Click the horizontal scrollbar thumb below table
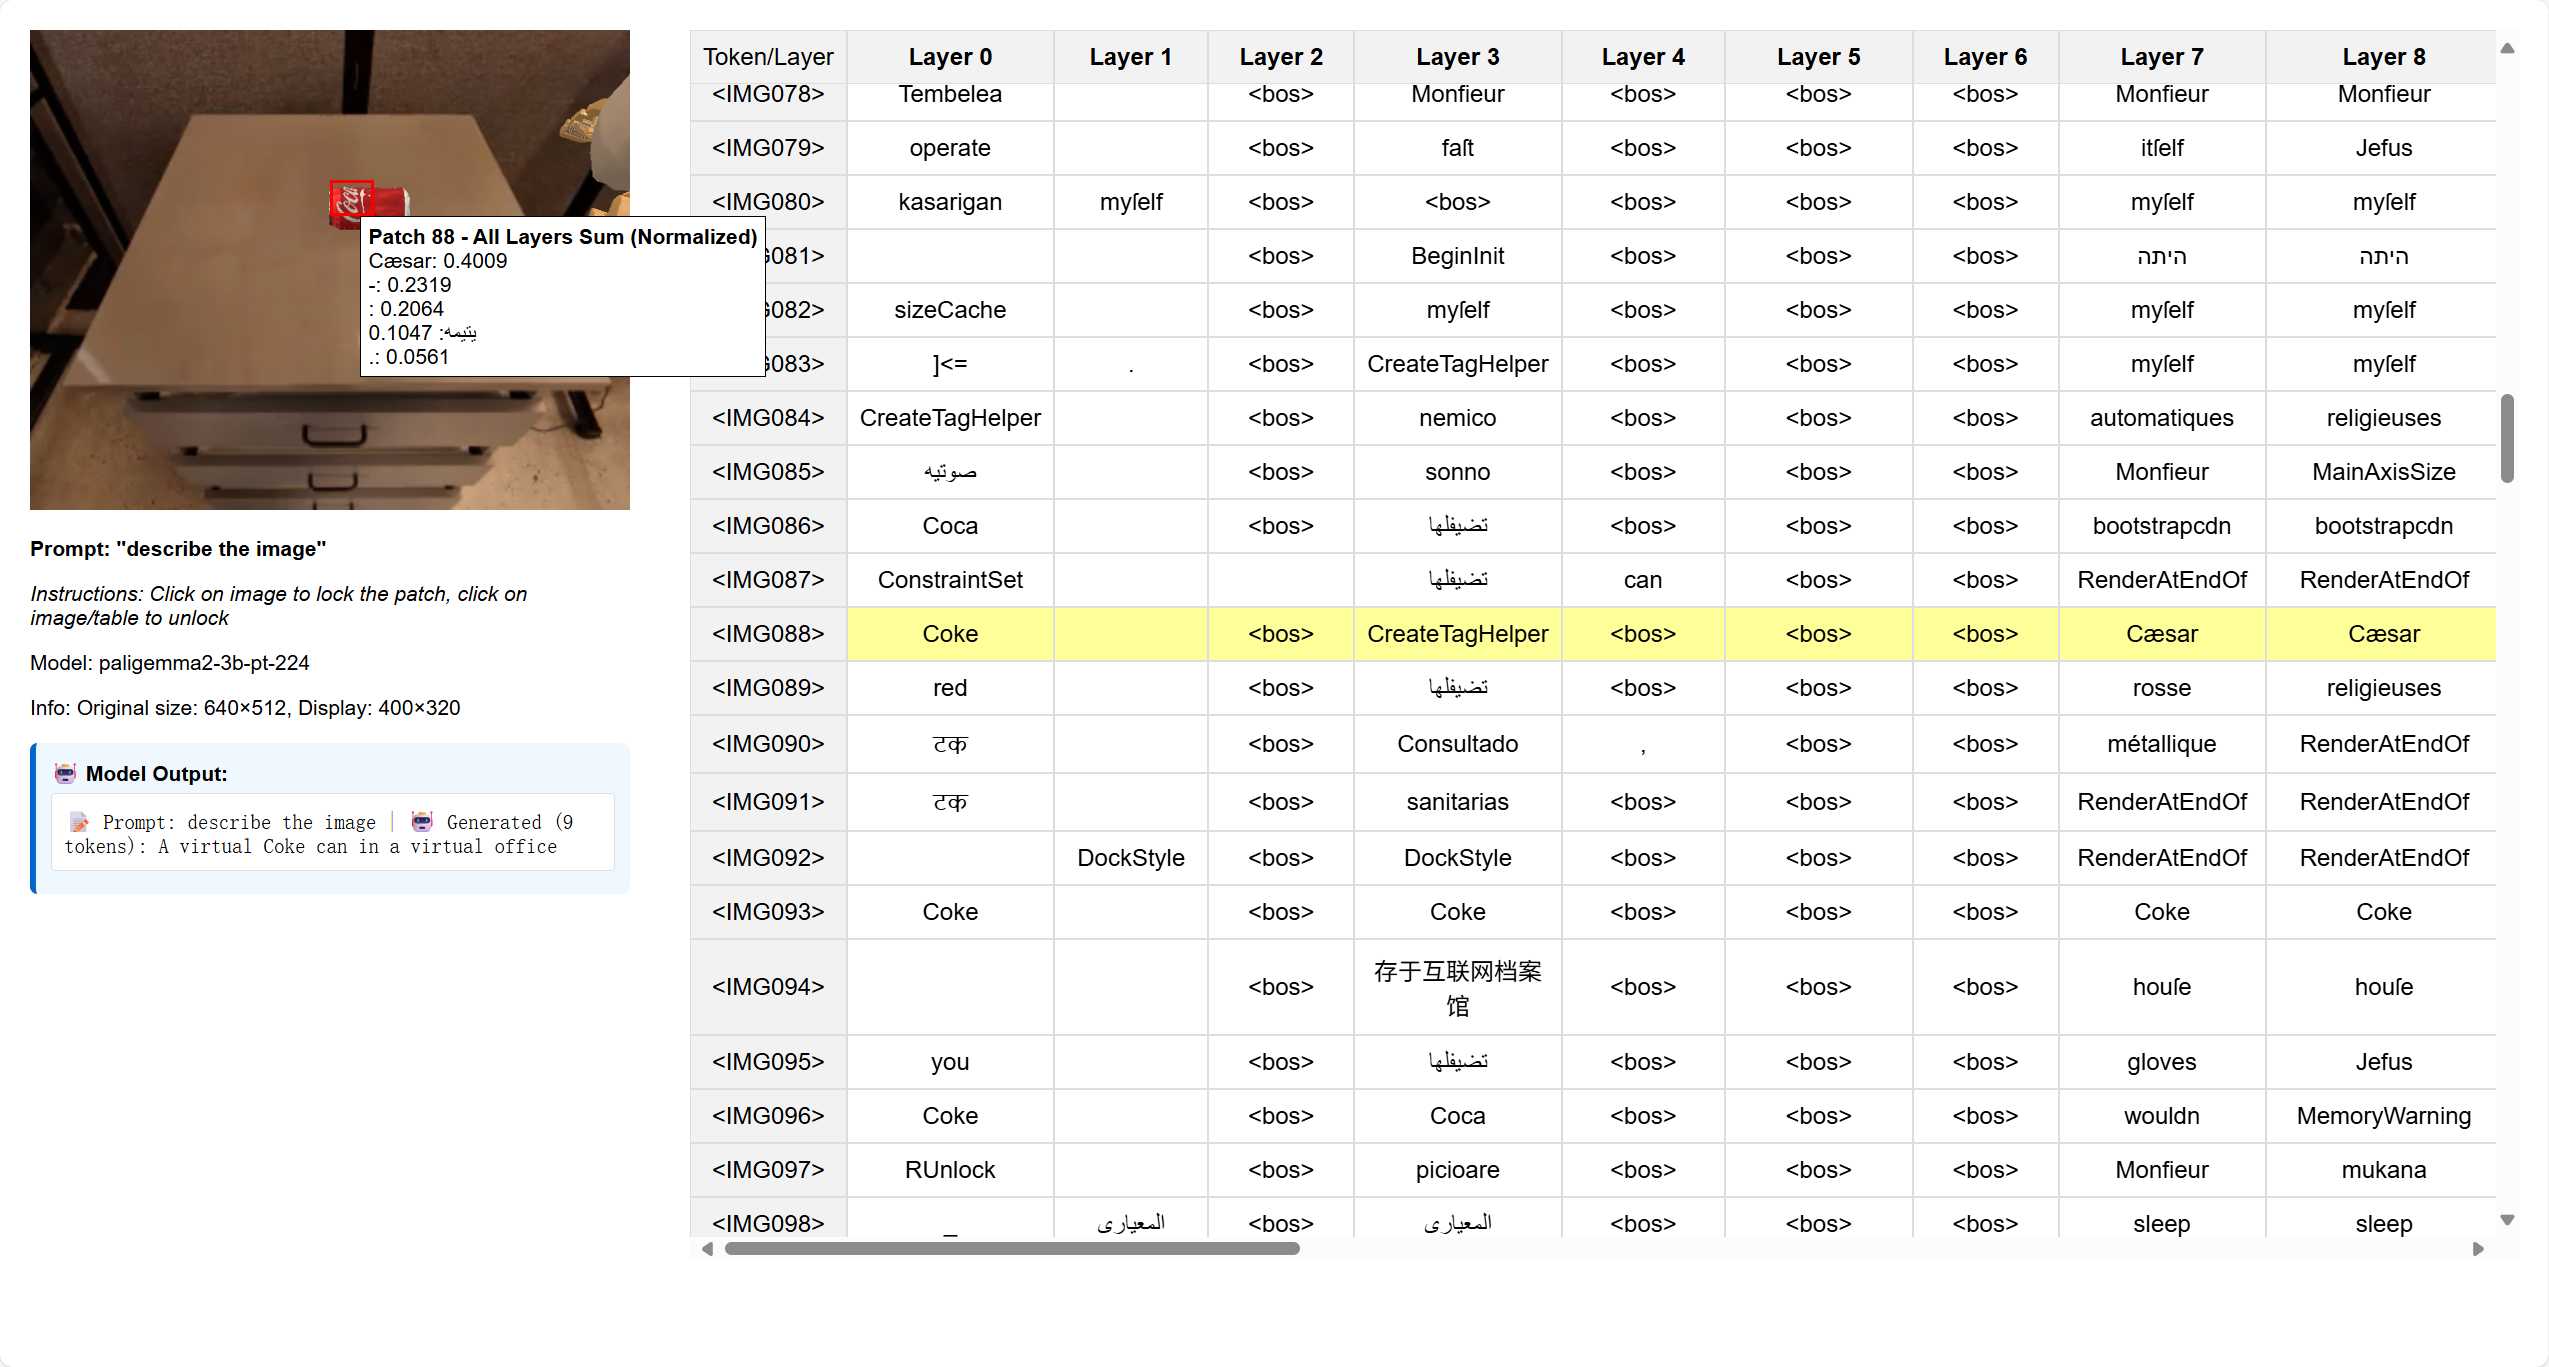Screen dimensions: 2549x1367 coord(1010,1248)
